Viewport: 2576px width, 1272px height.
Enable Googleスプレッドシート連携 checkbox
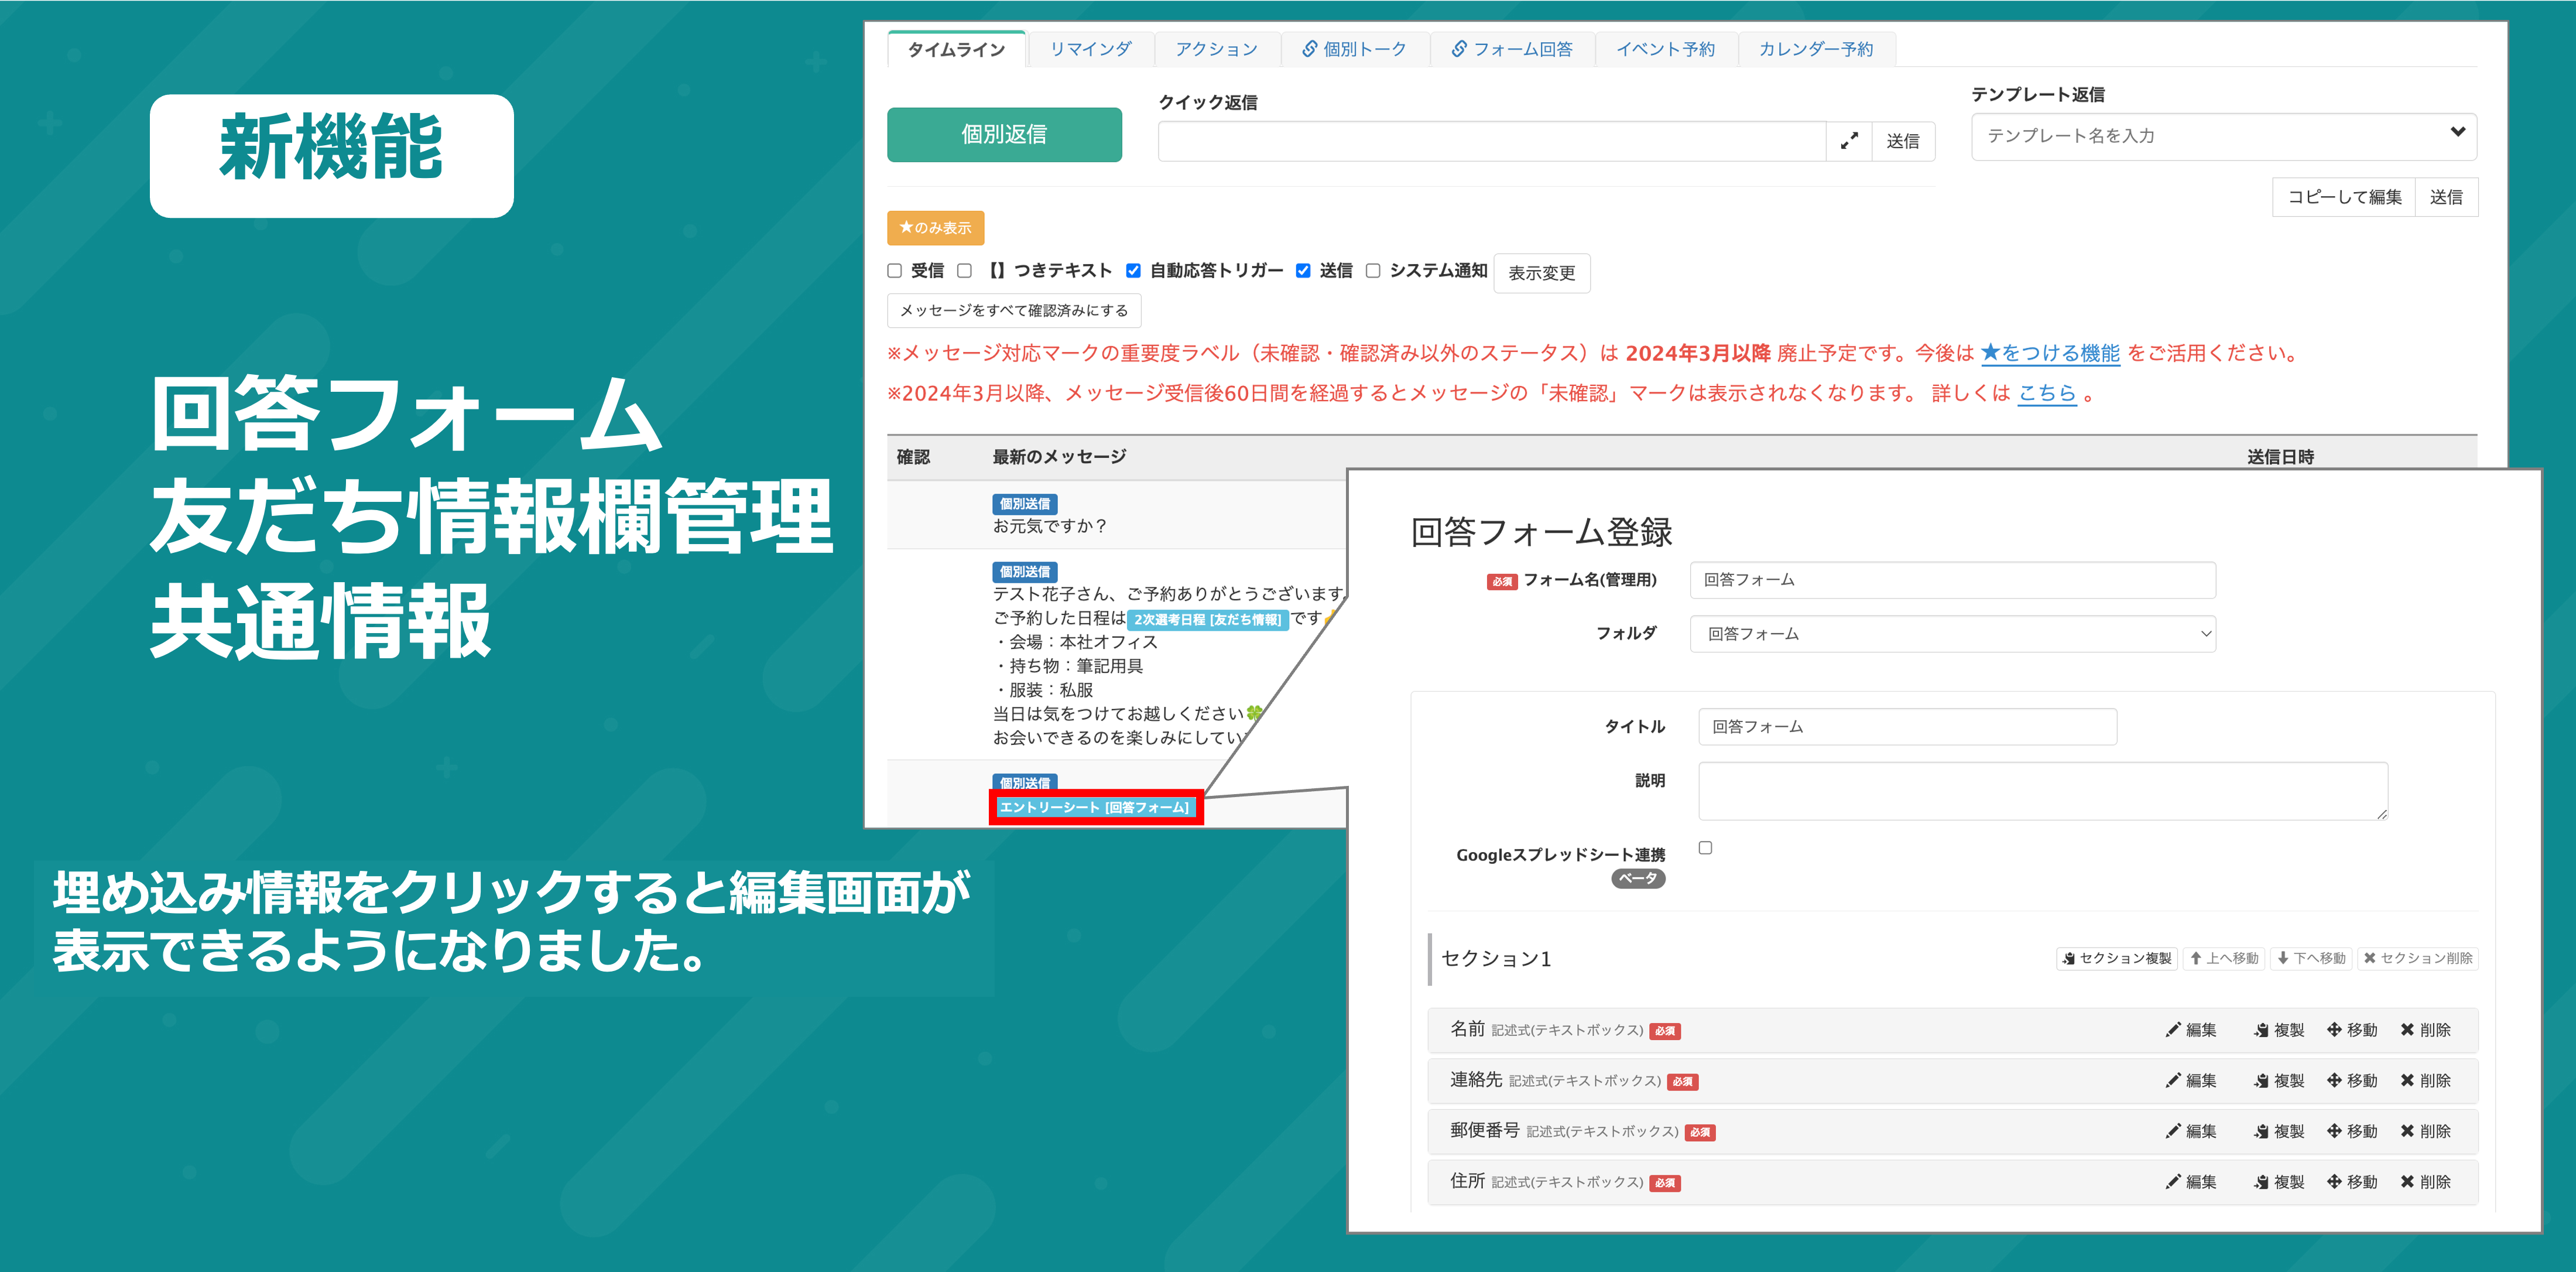(x=1705, y=848)
